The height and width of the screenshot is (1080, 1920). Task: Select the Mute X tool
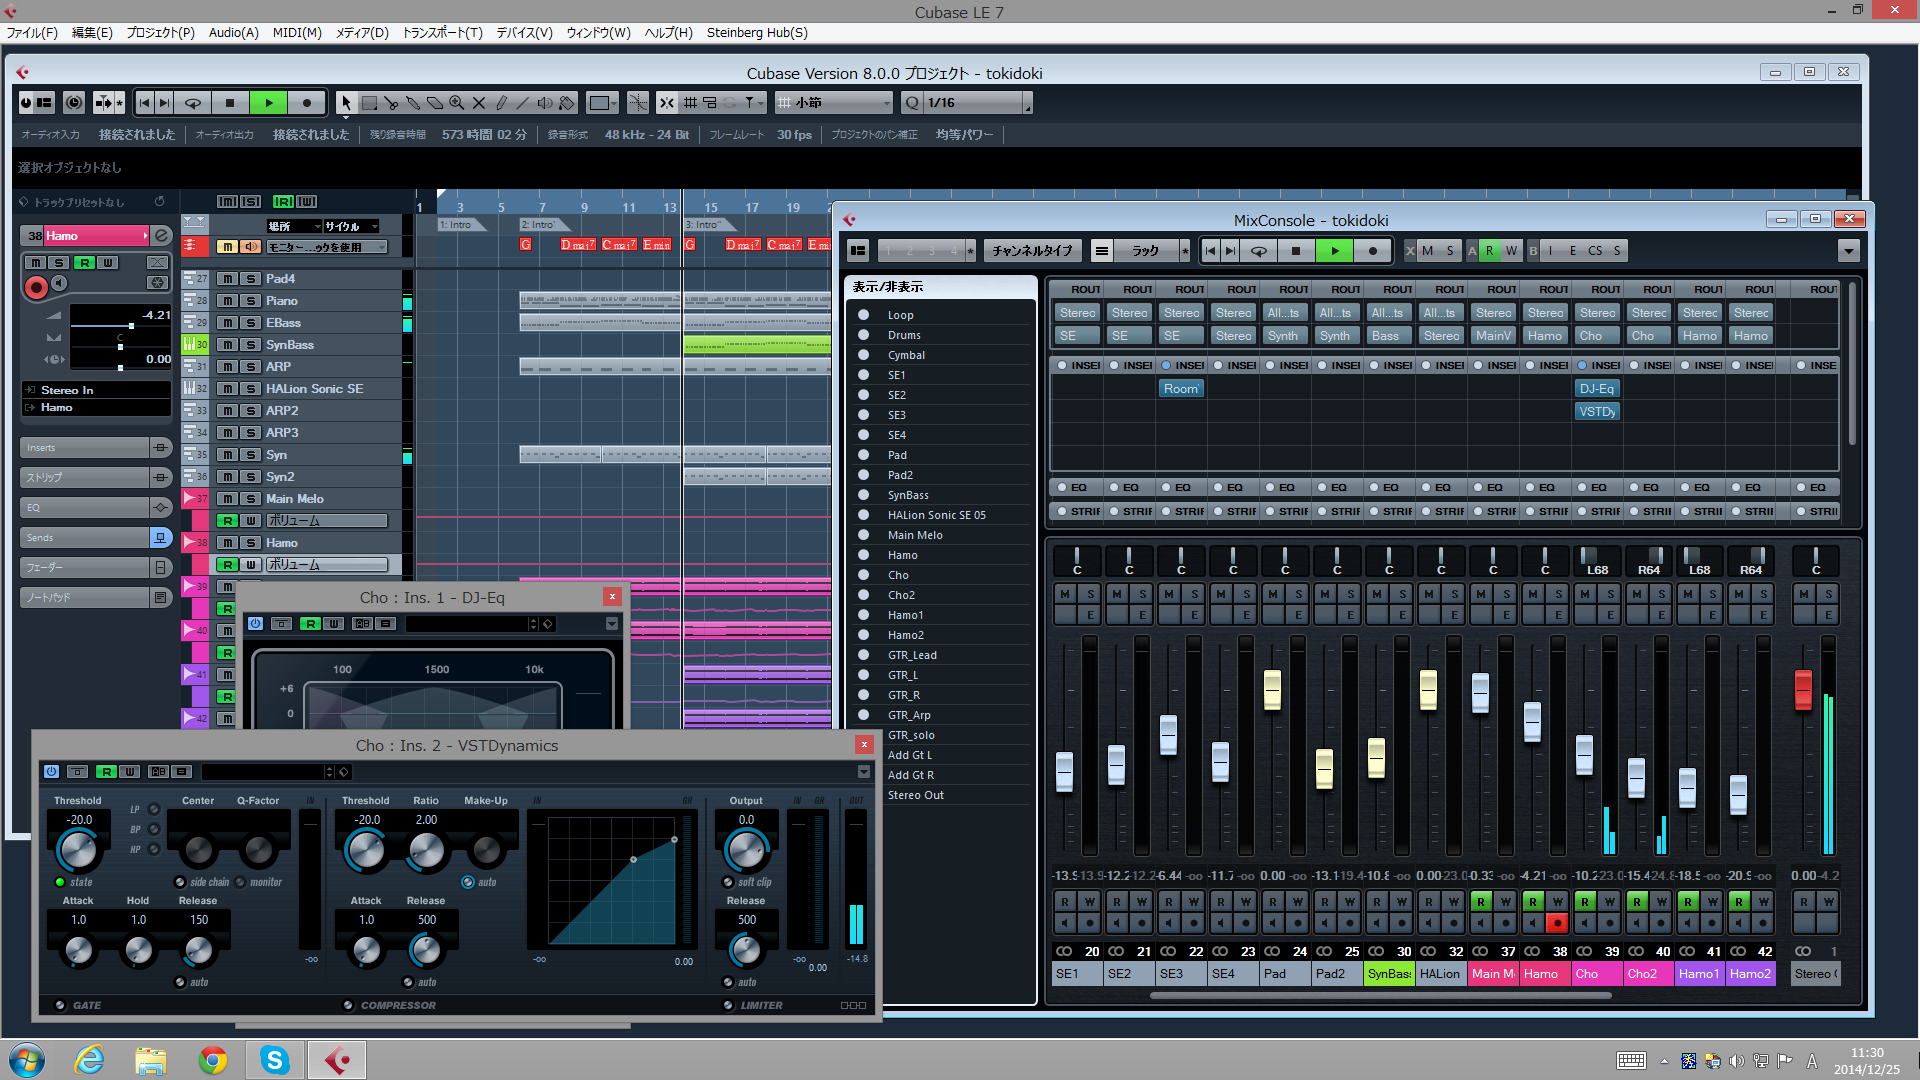coord(479,103)
